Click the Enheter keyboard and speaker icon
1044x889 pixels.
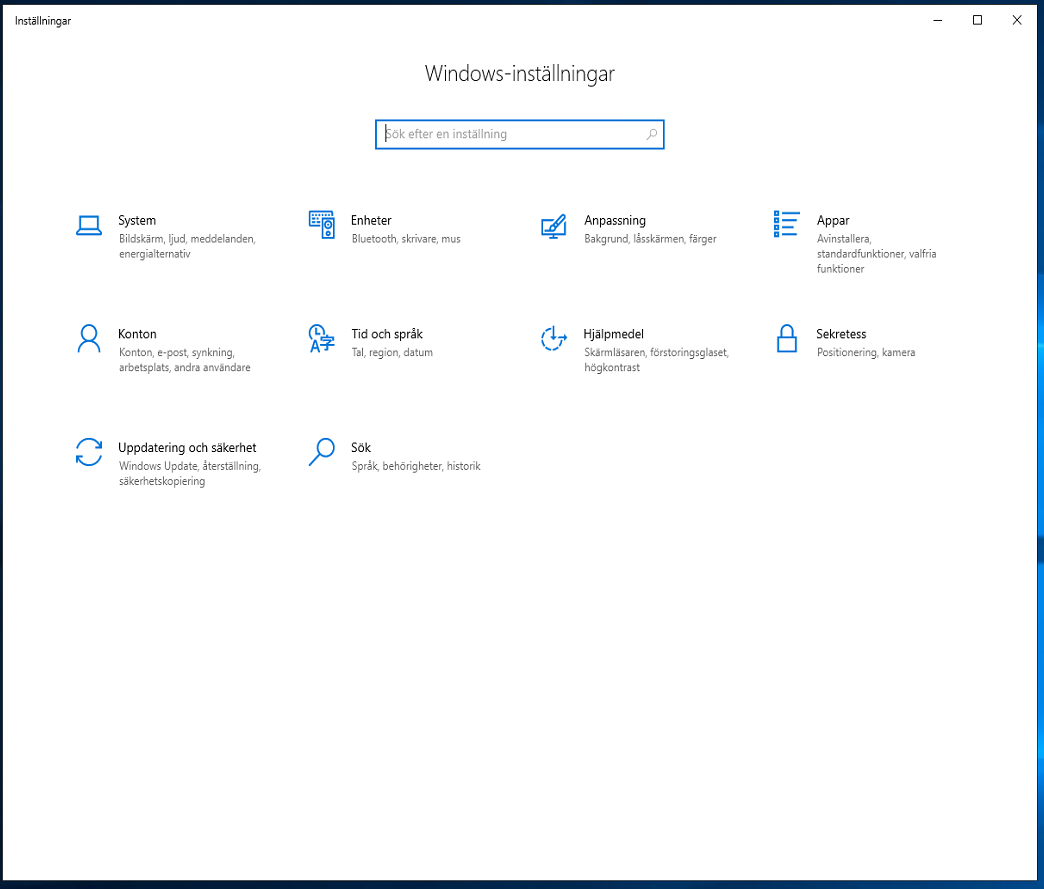(x=321, y=225)
